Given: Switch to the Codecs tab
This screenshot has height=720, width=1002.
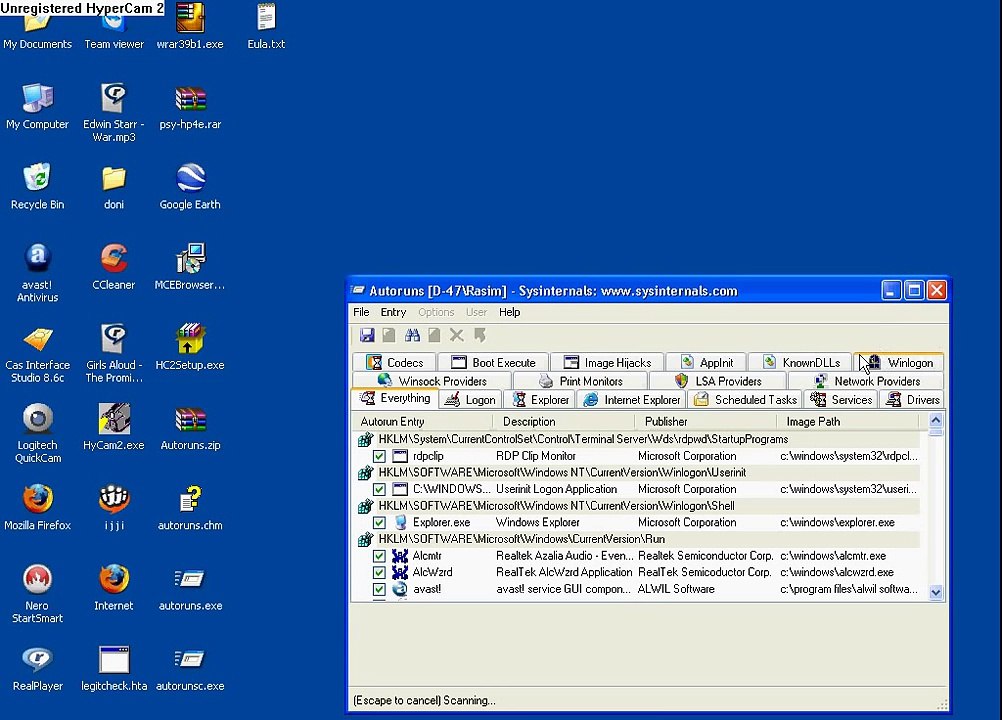Looking at the screenshot, I should point(394,362).
